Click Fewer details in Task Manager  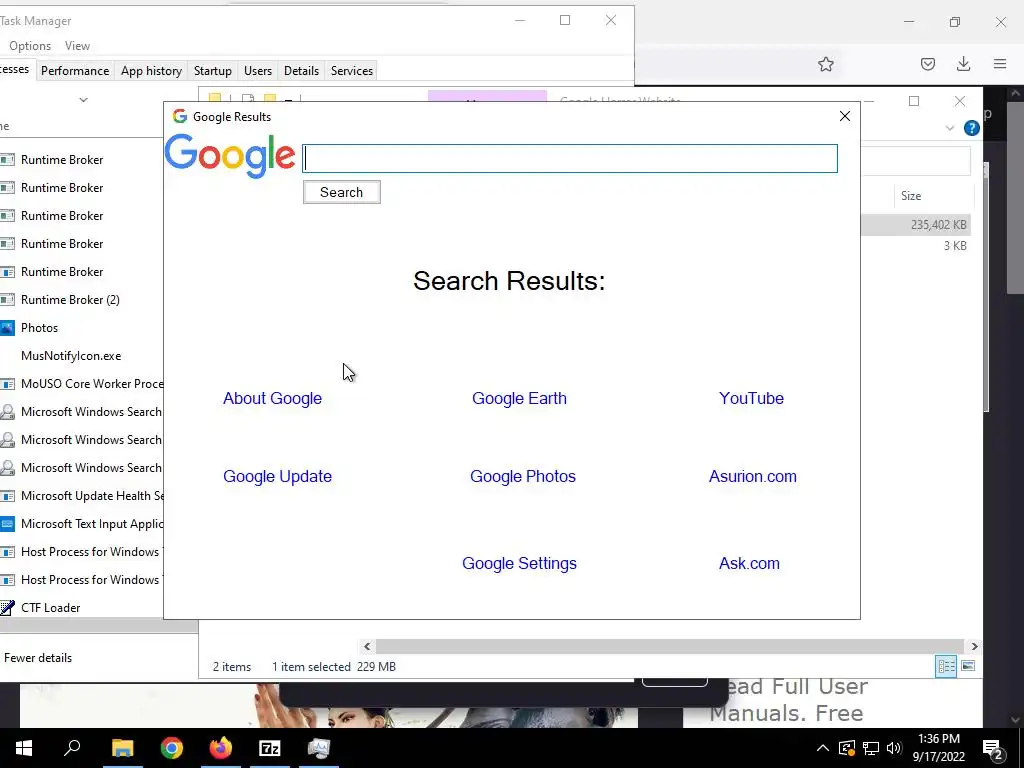pos(38,658)
